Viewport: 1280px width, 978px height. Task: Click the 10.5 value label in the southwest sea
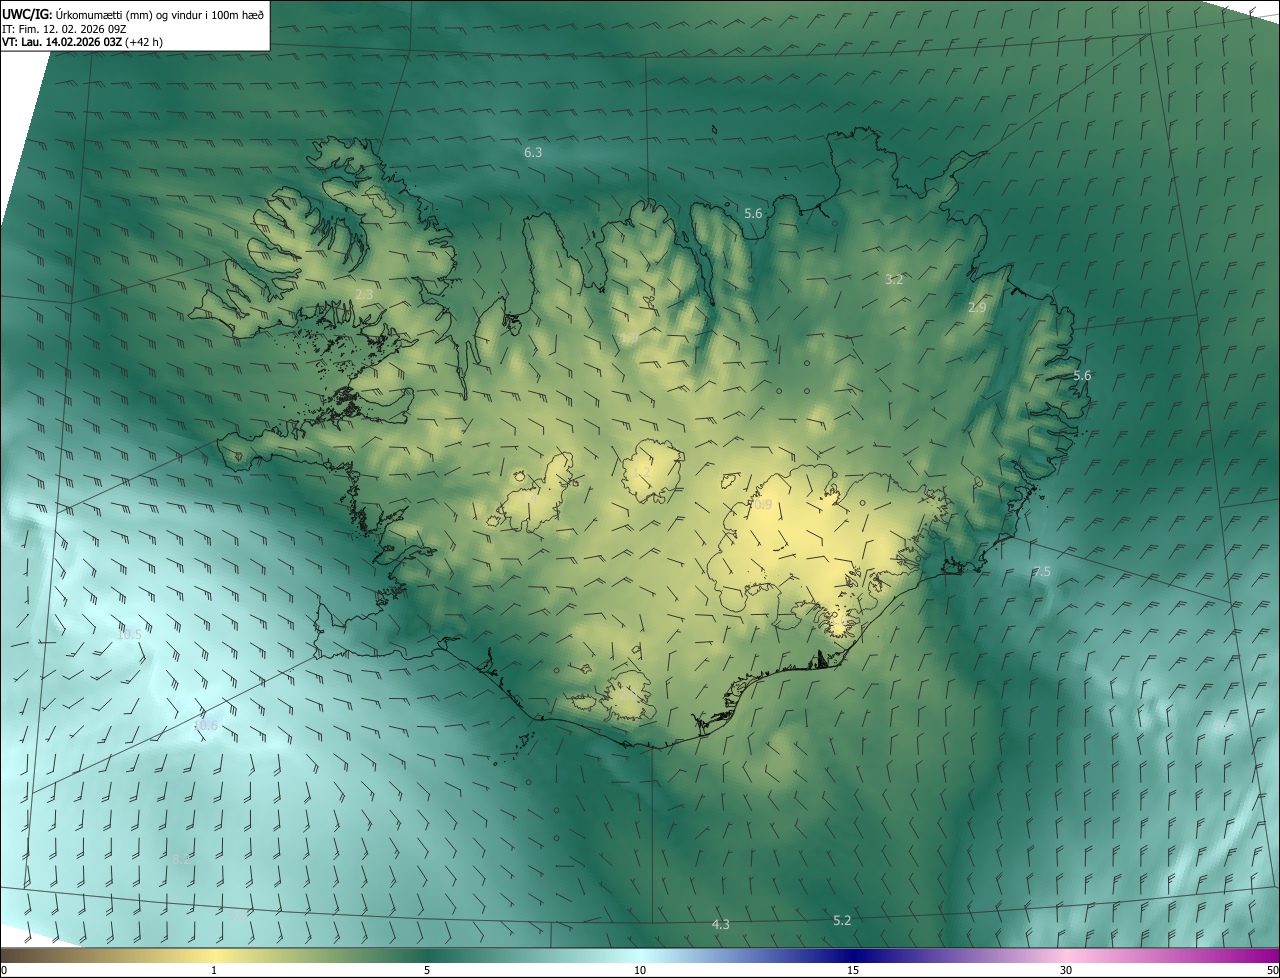coord(129,634)
